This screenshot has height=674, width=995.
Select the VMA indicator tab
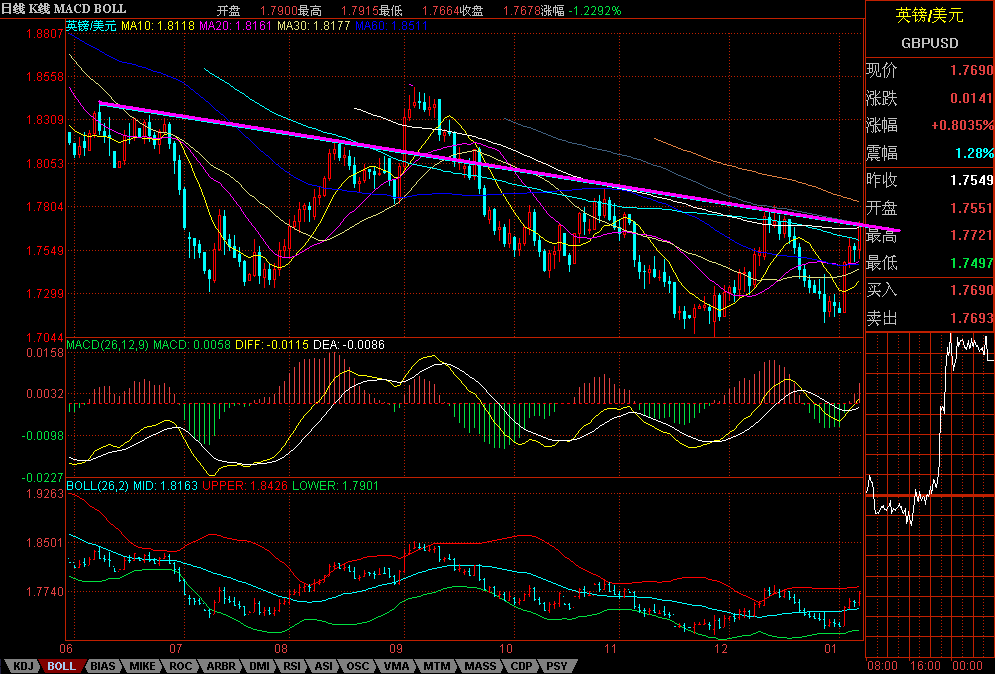point(397,666)
